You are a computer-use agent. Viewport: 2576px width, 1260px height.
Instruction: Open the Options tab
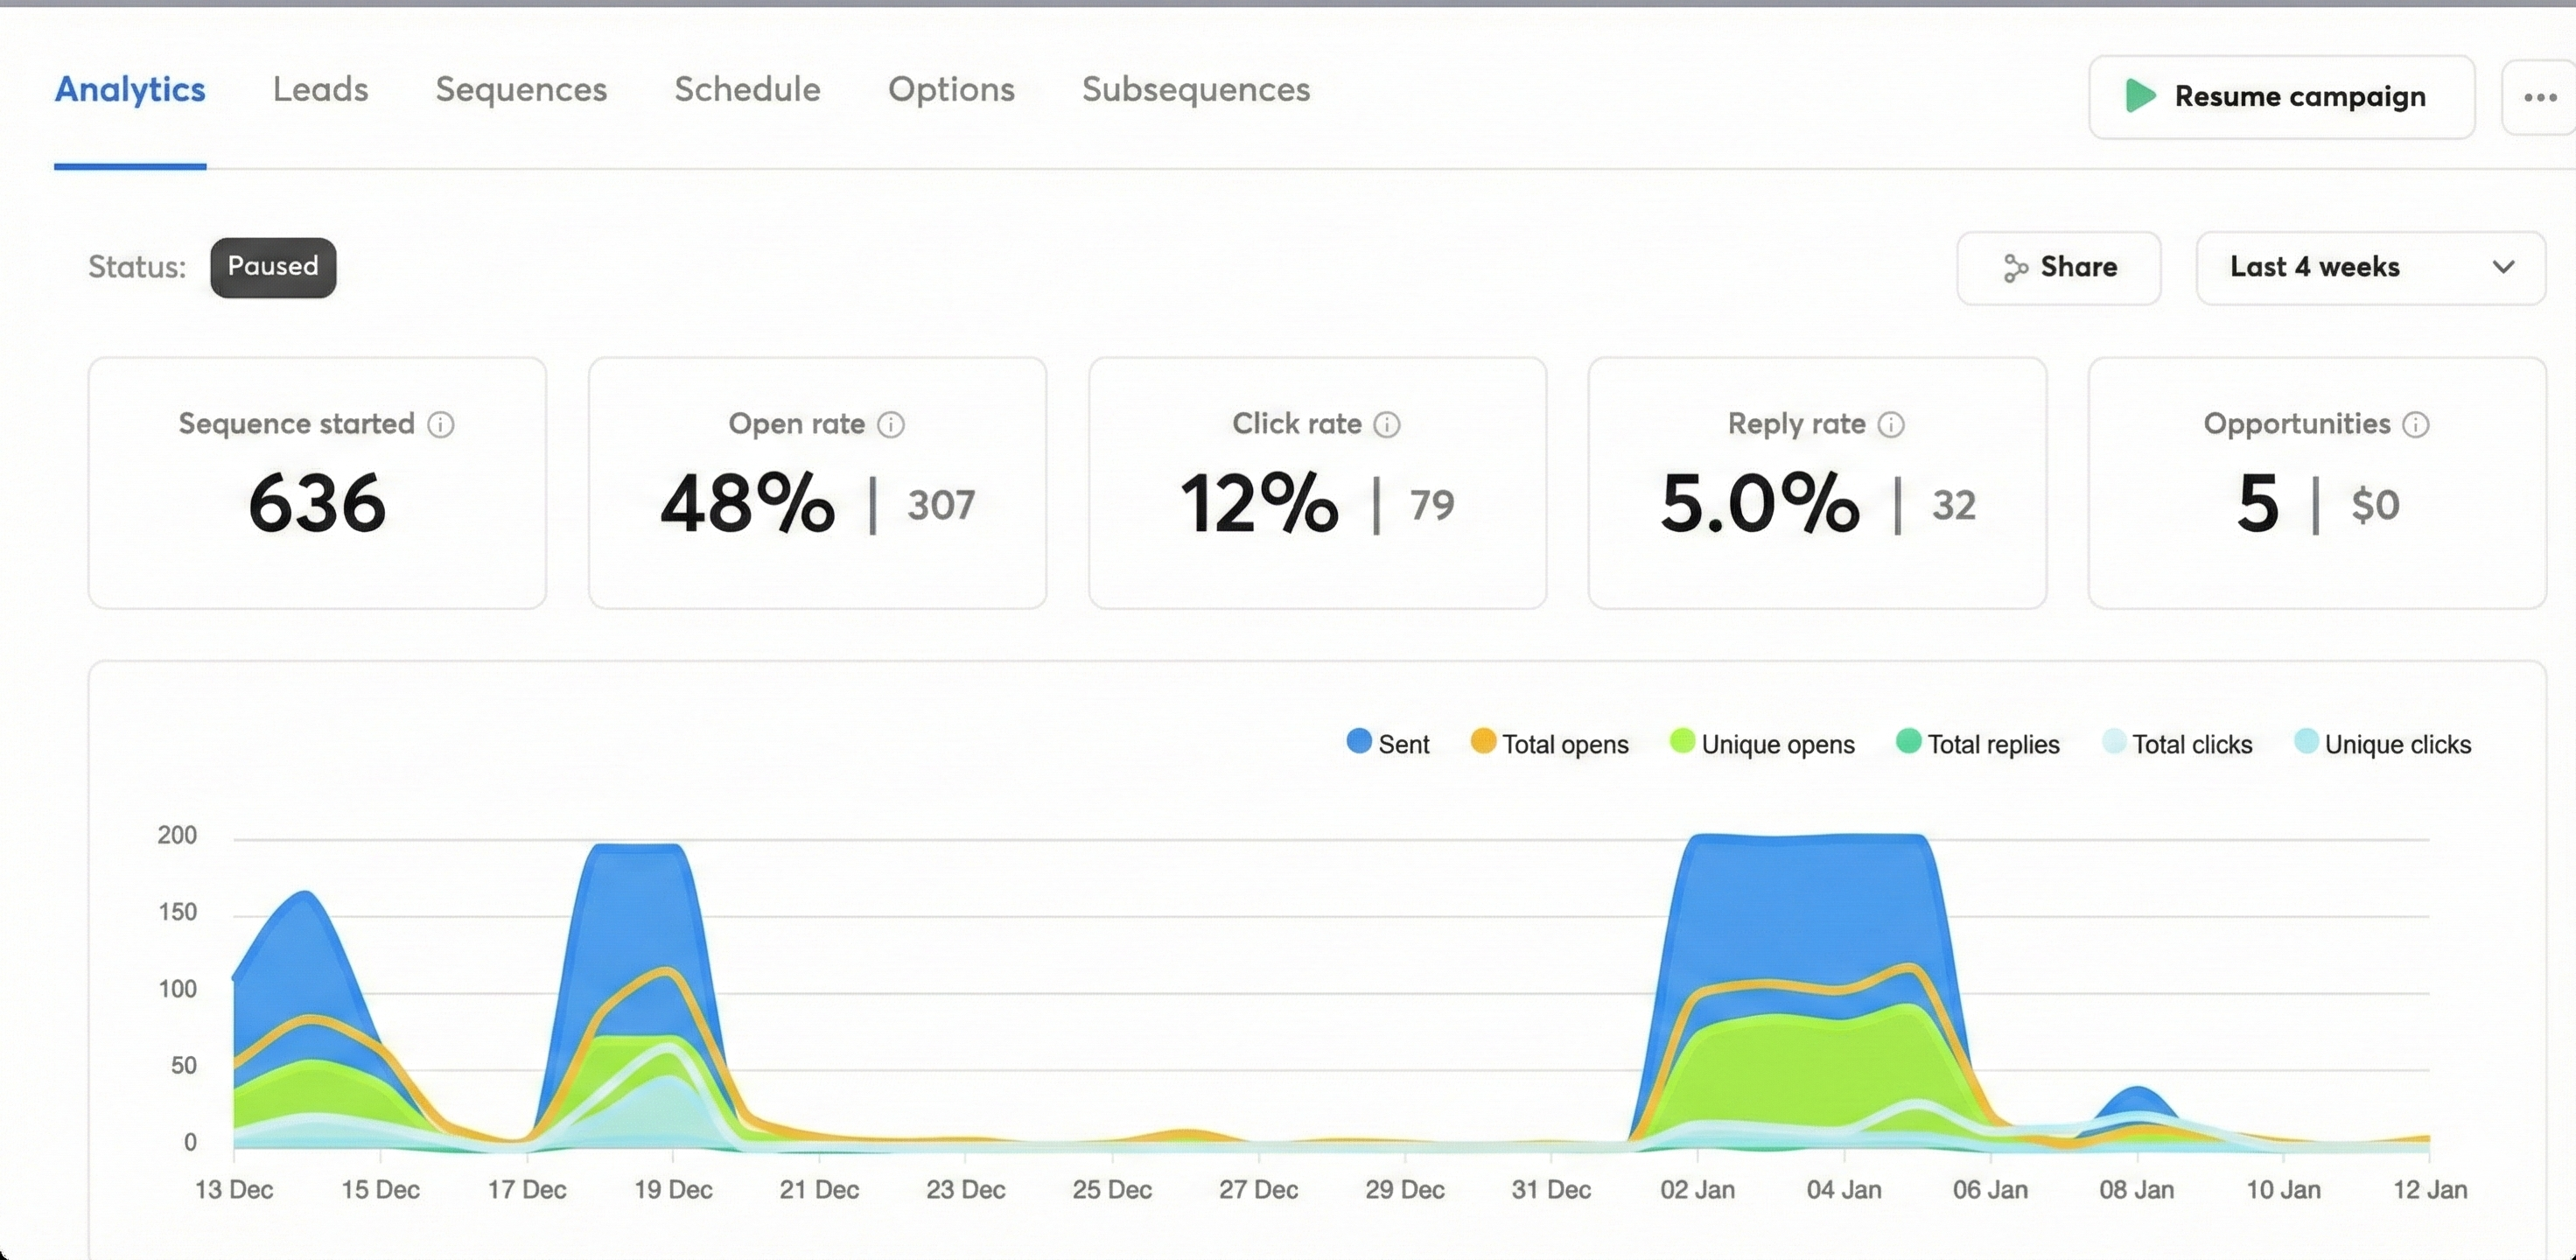[951, 90]
